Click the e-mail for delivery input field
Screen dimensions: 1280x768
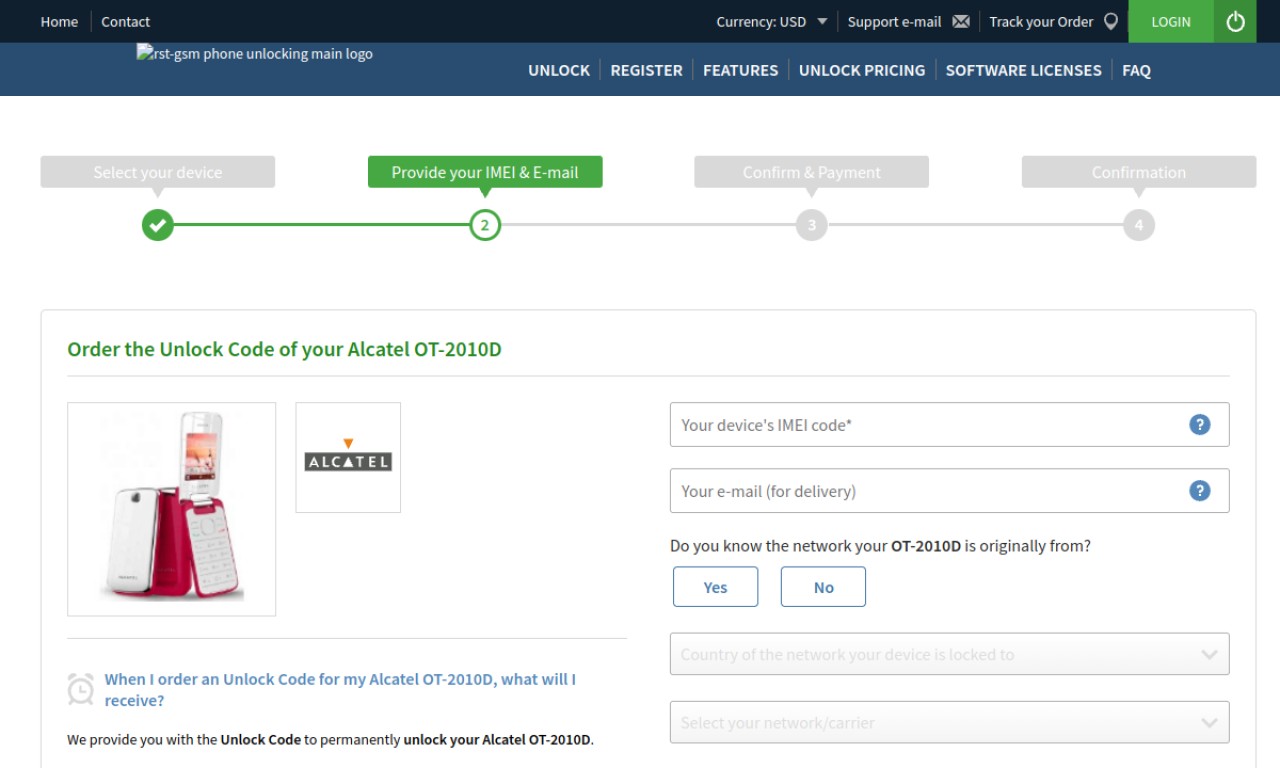[949, 490]
